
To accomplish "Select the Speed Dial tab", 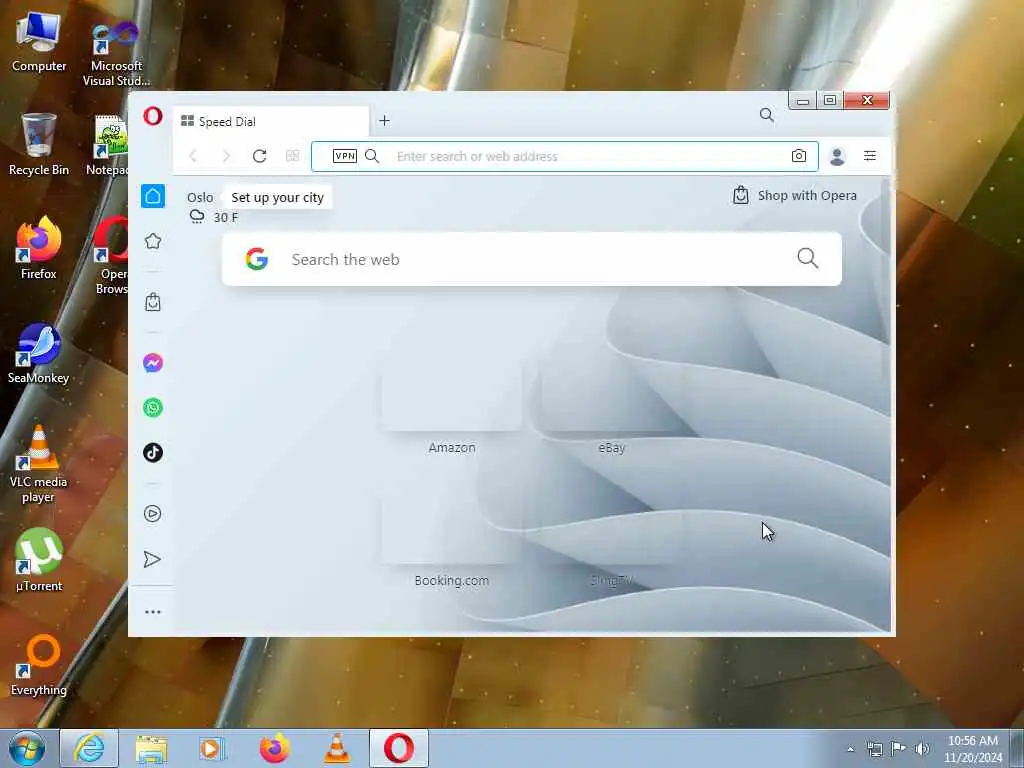I will coord(271,121).
